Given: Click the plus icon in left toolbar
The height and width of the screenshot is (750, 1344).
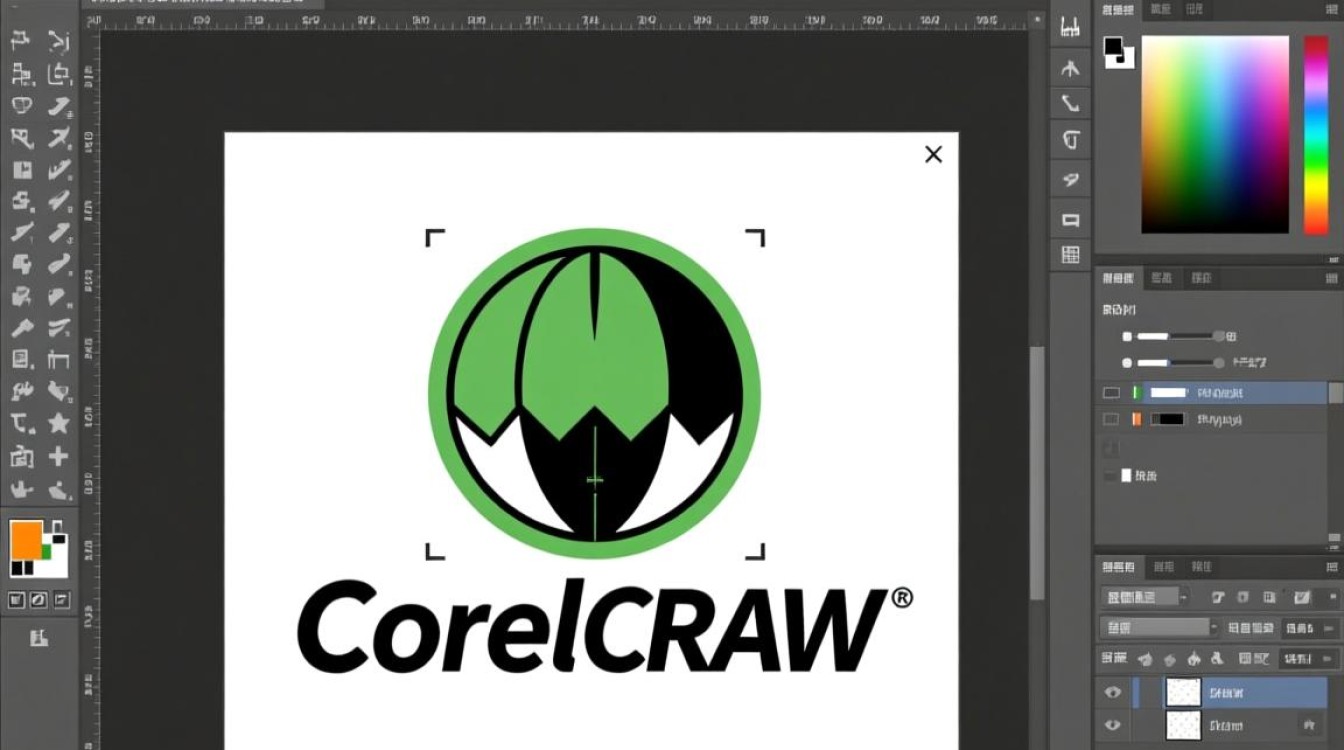Looking at the screenshot, I should coord(59,457).
